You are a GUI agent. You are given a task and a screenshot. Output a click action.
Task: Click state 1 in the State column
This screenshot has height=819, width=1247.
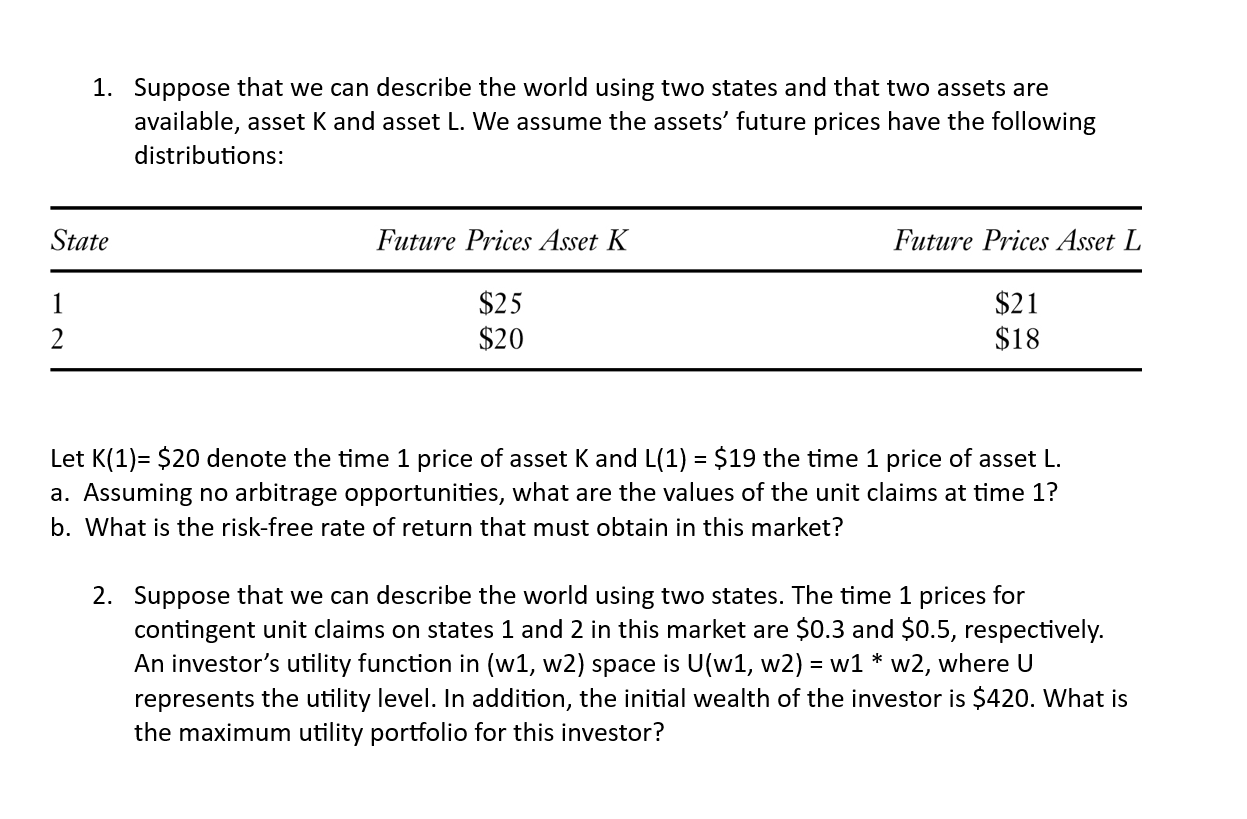[x=58, y=302]
